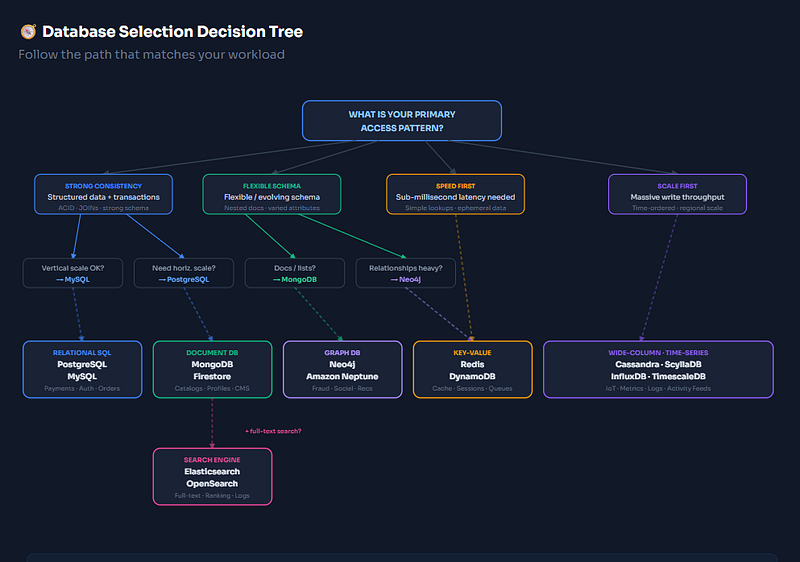Click 'Catalogs · Profiles · CMS' caption

212,389
